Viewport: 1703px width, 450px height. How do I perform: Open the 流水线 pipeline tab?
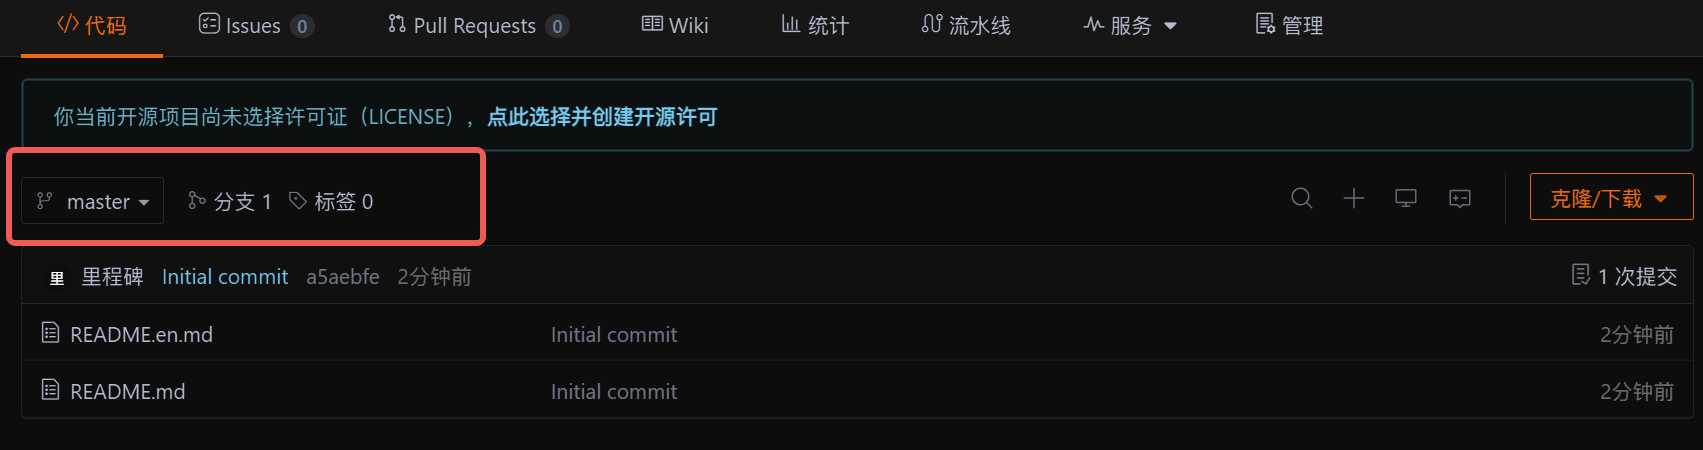[x=966, y=26]
